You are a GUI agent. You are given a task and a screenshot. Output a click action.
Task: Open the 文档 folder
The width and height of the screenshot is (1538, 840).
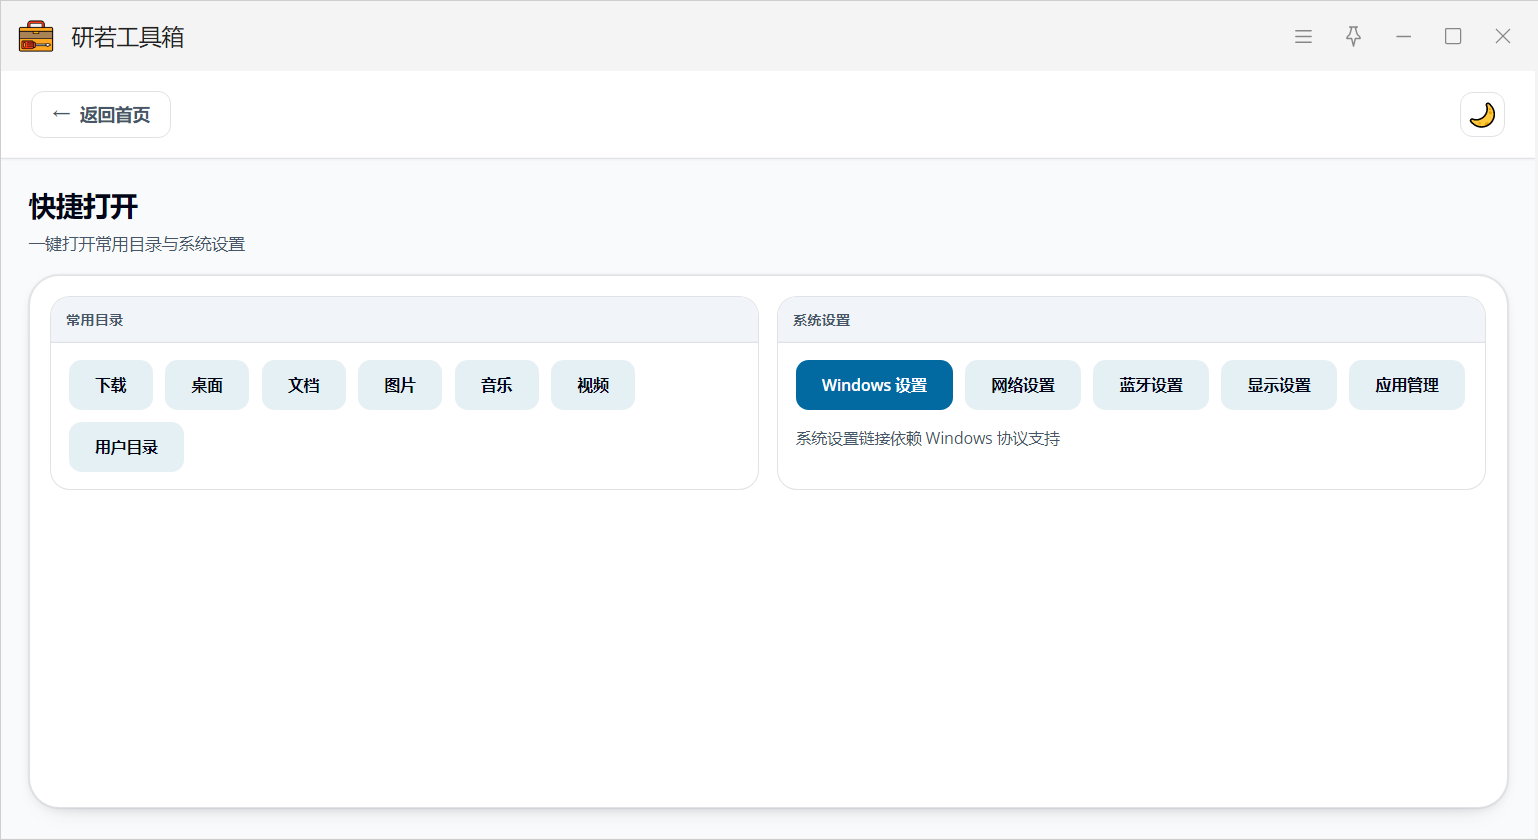click(x=304, y=385)
